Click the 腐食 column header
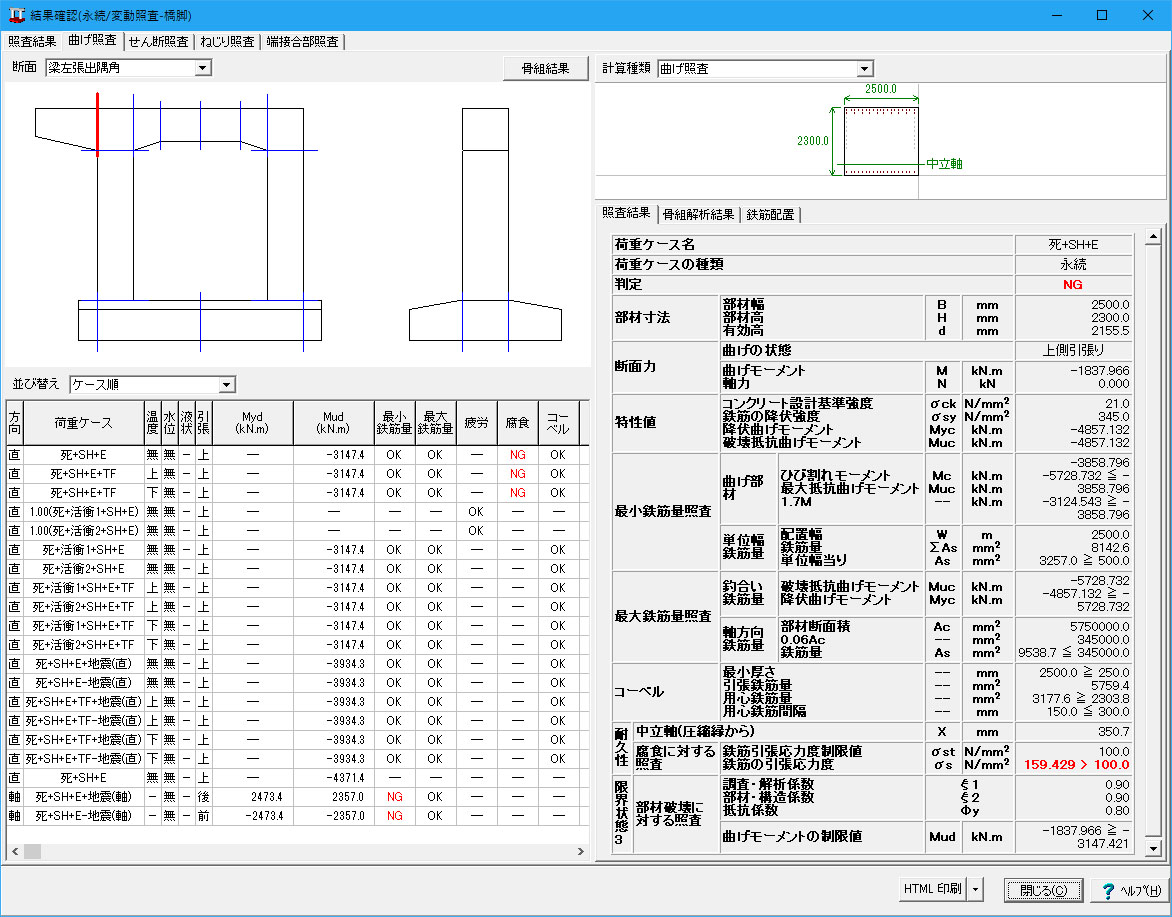The image size is (1172, 917). pos(517,423)
